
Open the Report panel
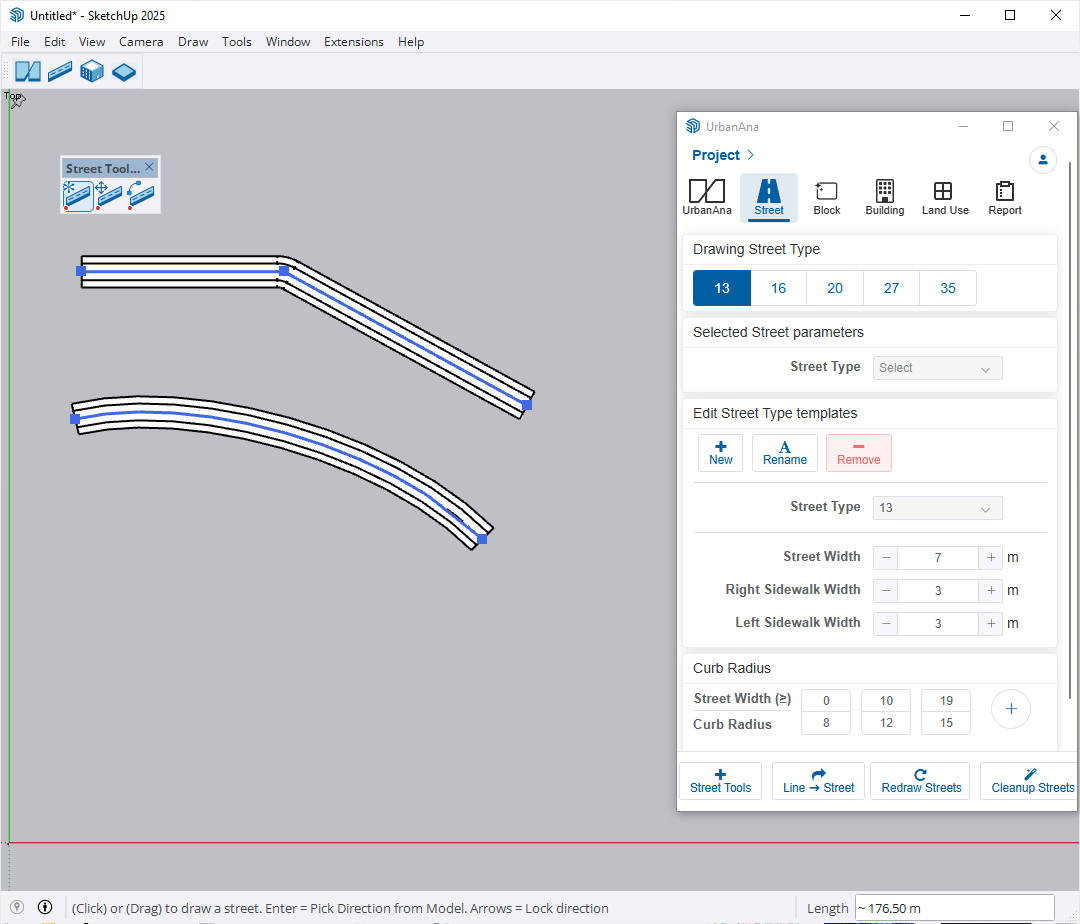click(1004, 197)
